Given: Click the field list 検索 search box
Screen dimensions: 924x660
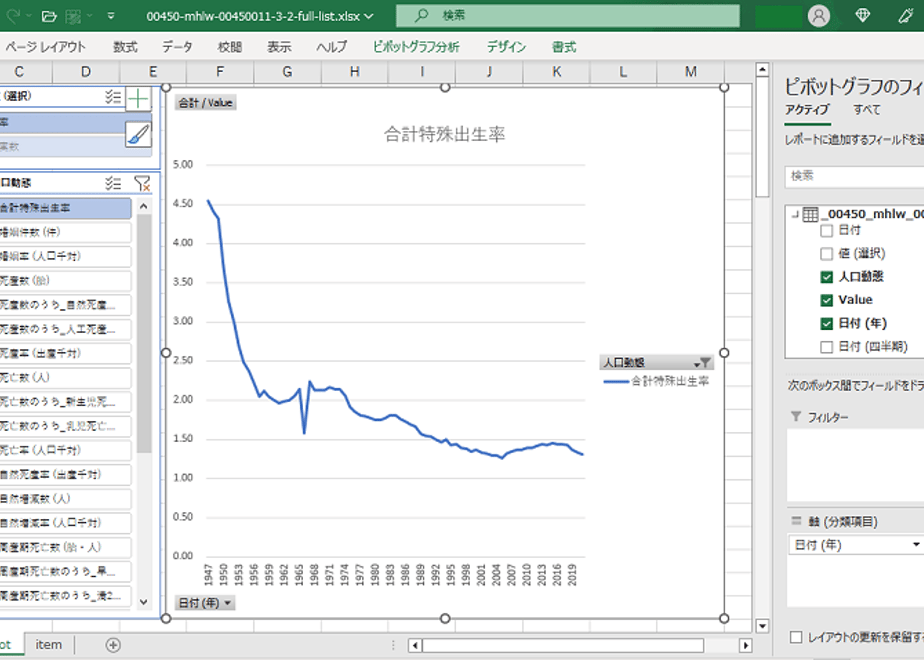Looking at the screenshot, I should [854, 176].
